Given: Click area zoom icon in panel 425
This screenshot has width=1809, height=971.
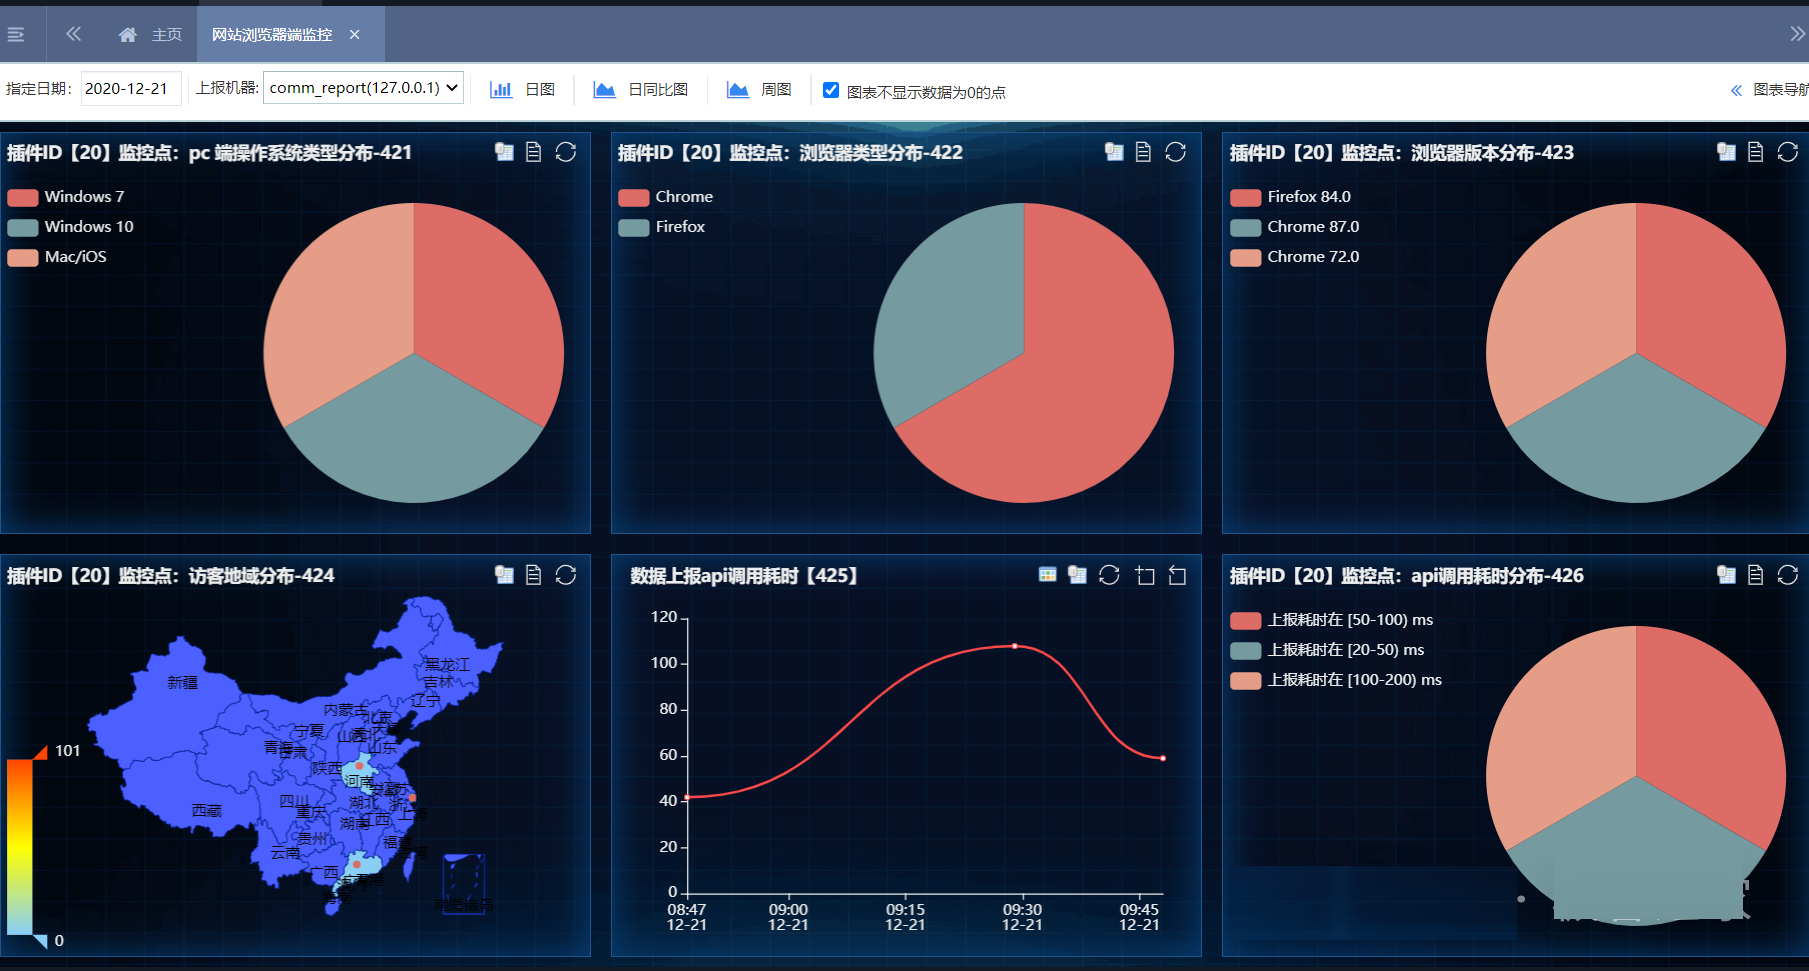Looking at the screenshot, I should click(1145, 575).
